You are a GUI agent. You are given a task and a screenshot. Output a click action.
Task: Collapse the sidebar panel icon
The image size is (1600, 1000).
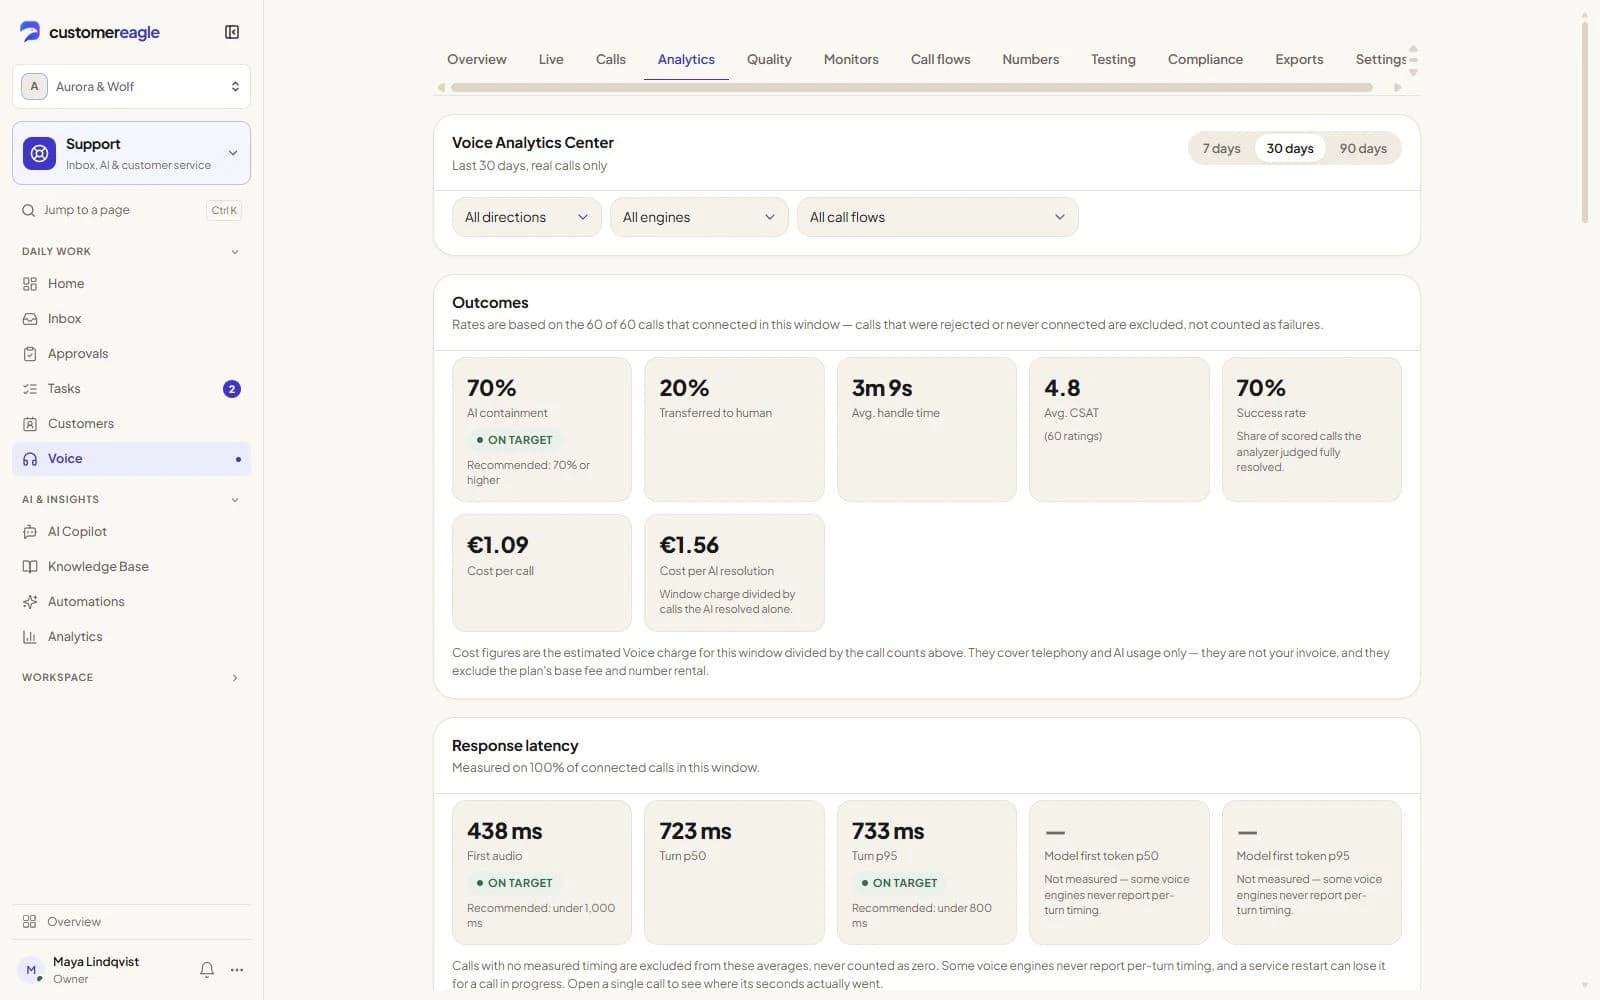[232, 32]
